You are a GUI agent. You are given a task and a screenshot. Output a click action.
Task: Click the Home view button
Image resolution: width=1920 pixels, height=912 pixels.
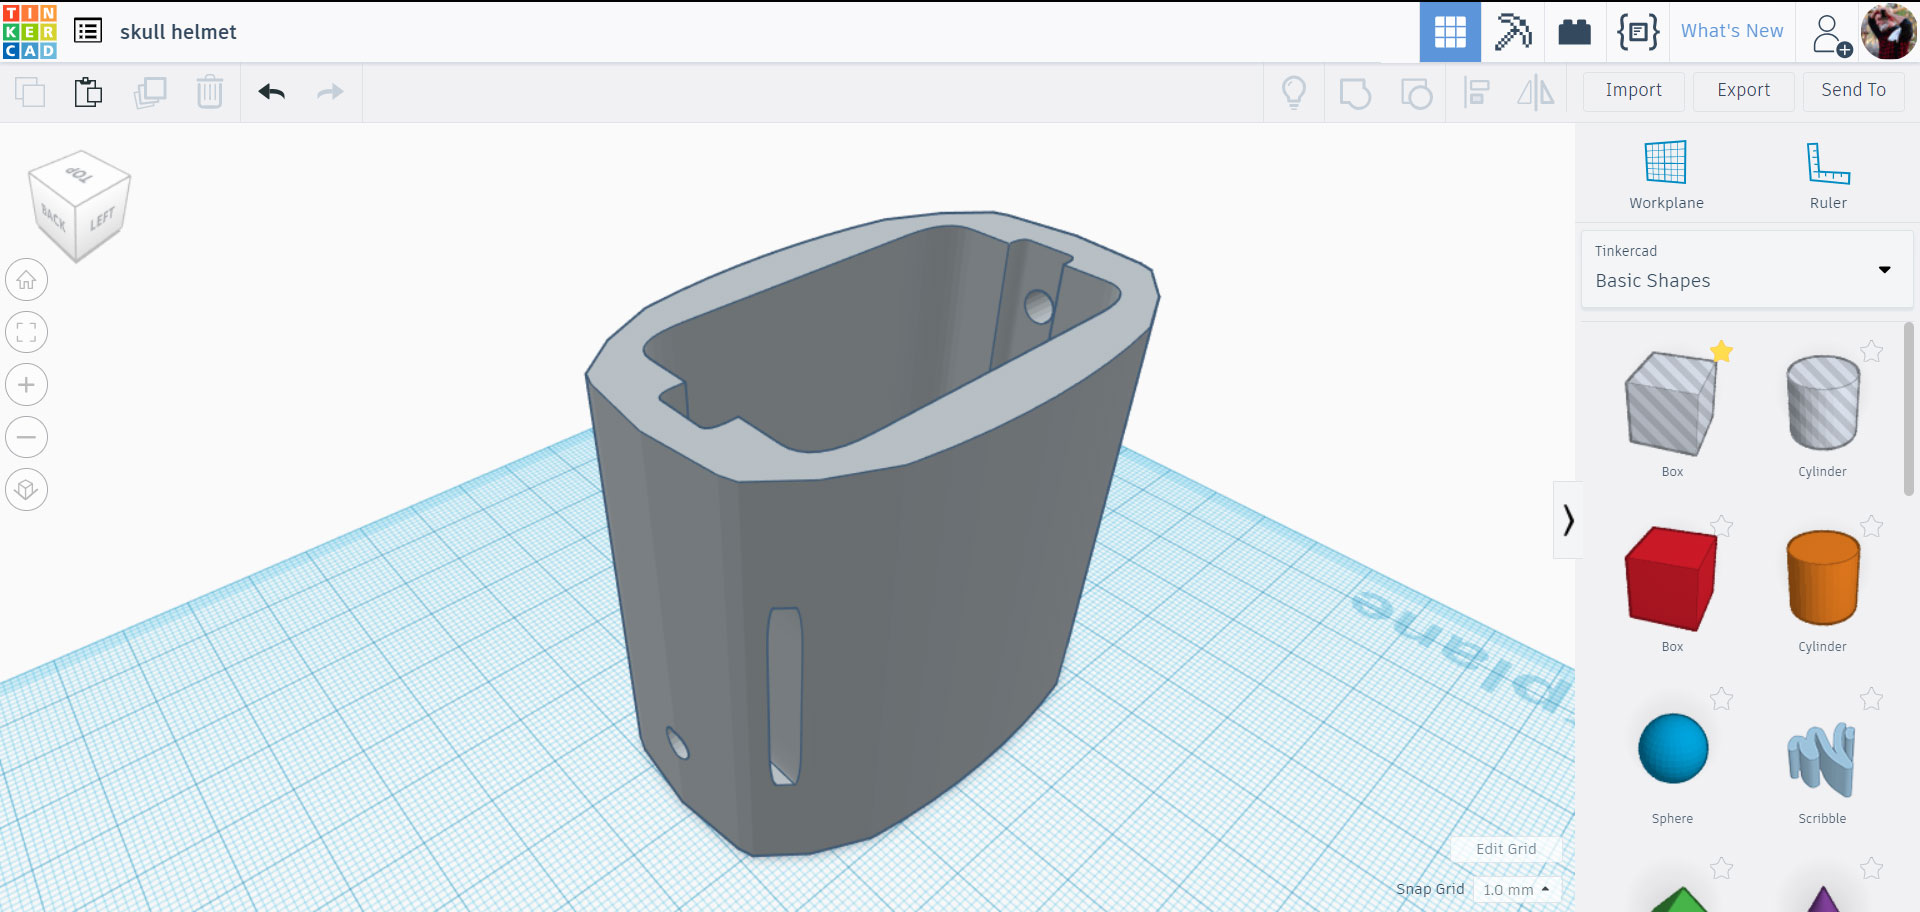(26, 280)
